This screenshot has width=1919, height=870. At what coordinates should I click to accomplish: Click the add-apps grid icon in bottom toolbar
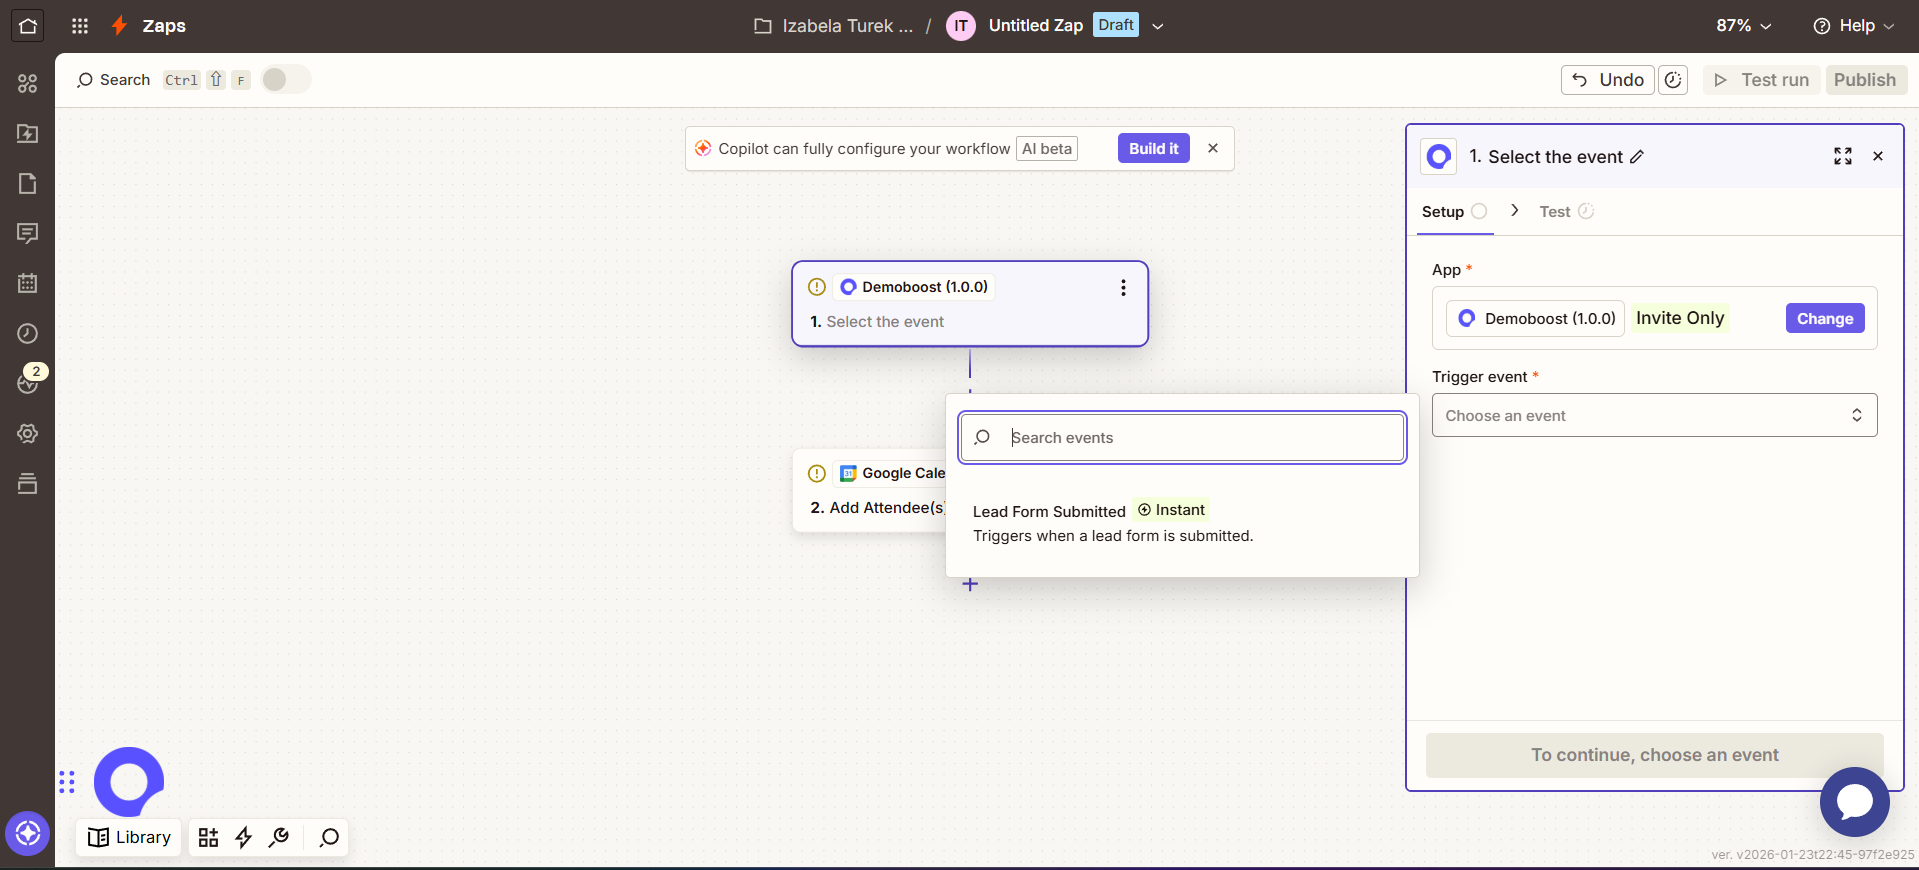point(208,837)
